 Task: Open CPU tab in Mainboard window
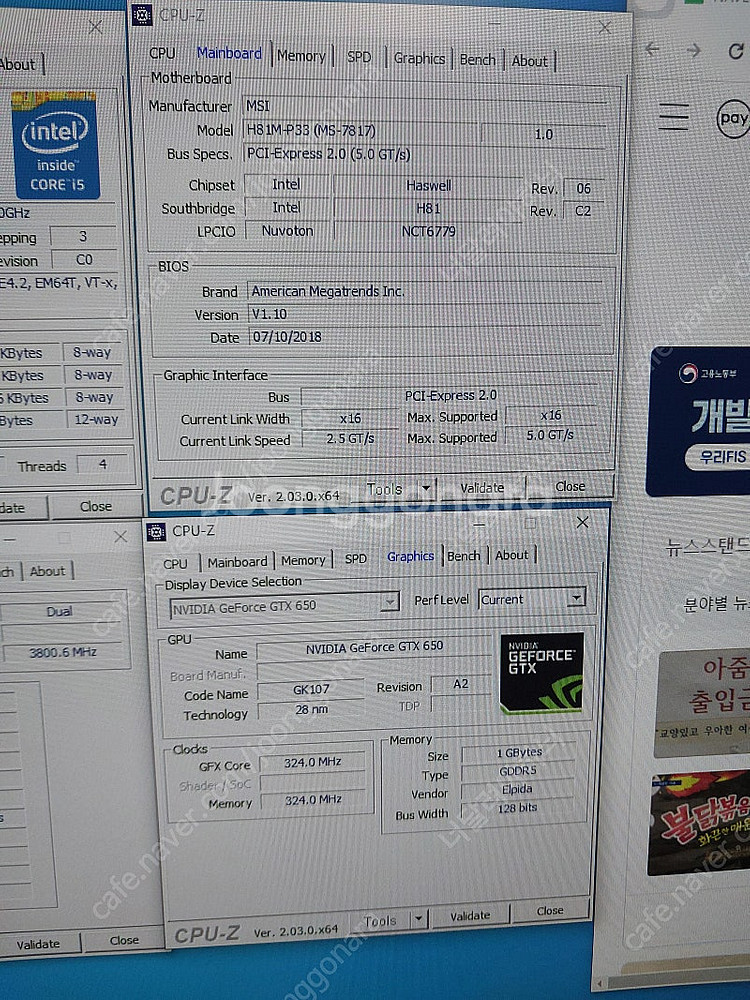(162, 54)
